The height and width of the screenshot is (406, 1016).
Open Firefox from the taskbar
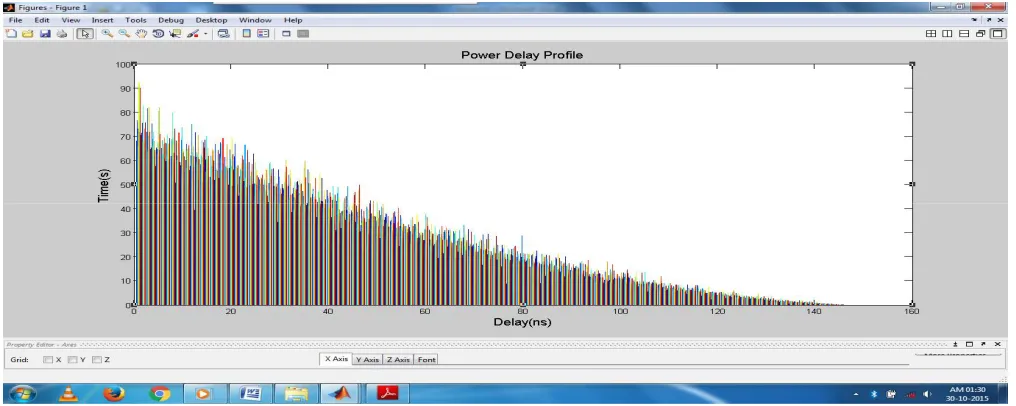pos(114,393)
